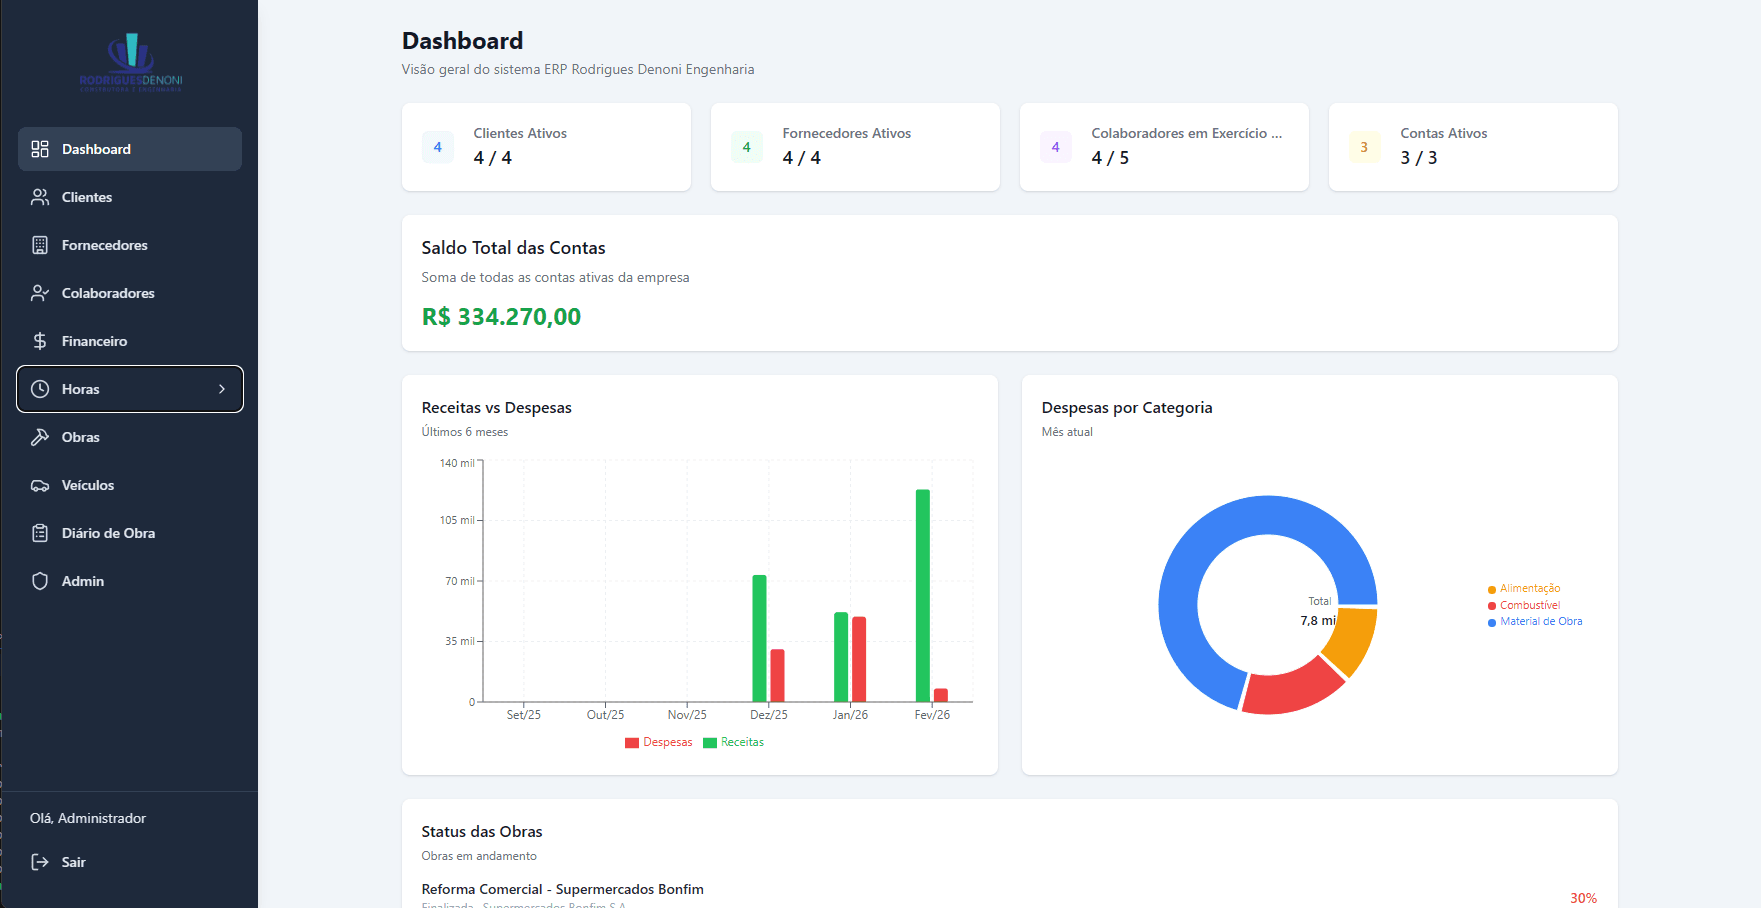Toggle Receitas series in bar chart legend

(x=734, y=742)
